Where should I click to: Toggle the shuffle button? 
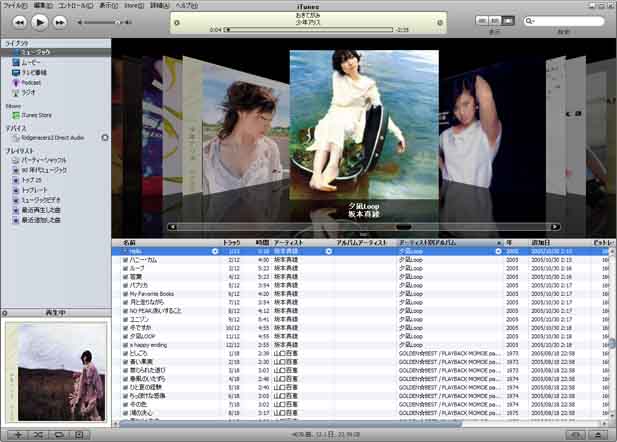[39, 435]
